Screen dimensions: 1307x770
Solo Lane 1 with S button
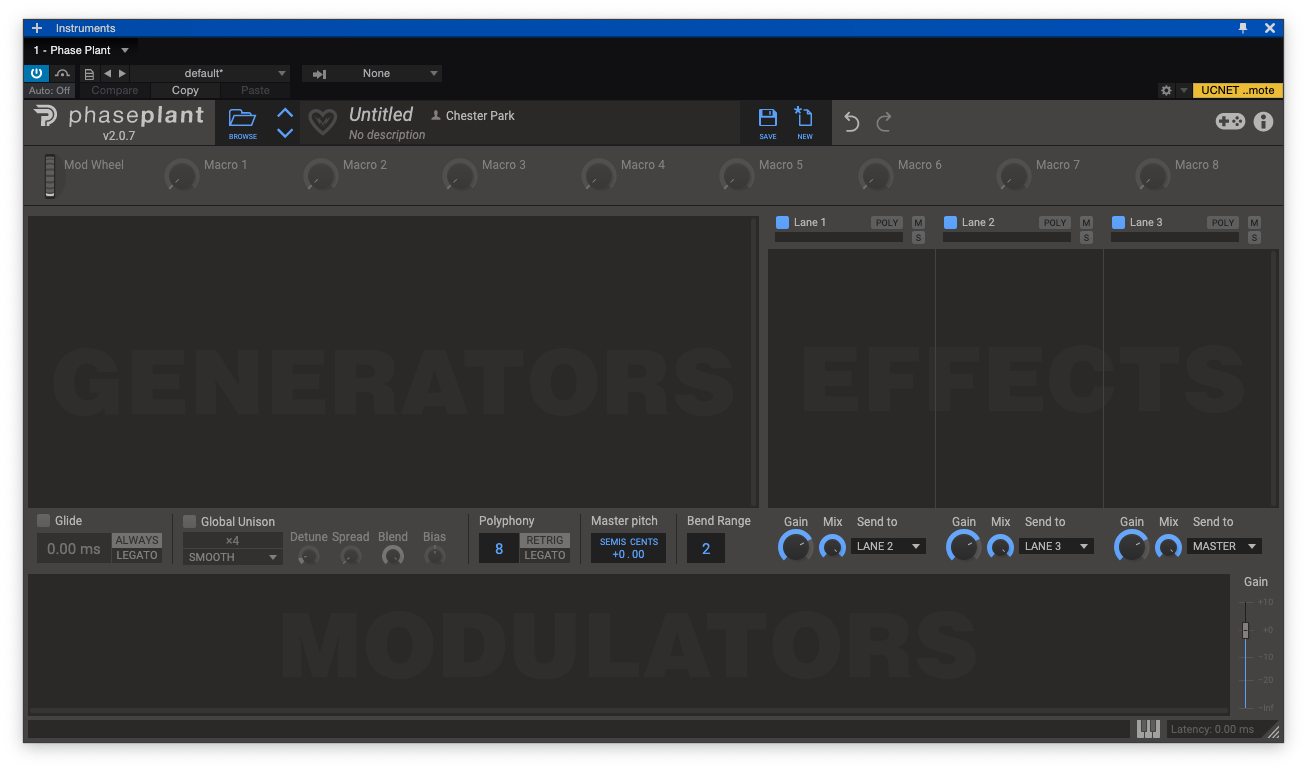(918, 237)
